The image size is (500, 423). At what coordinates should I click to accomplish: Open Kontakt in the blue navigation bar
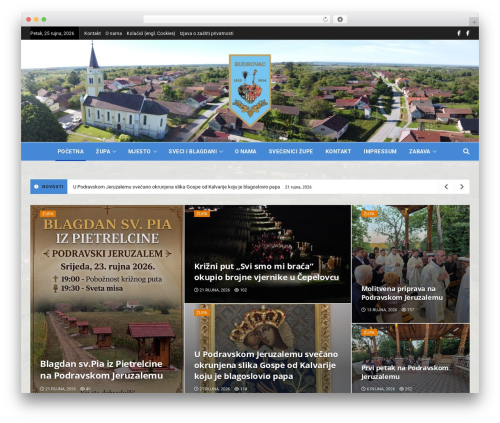[338, 151]
